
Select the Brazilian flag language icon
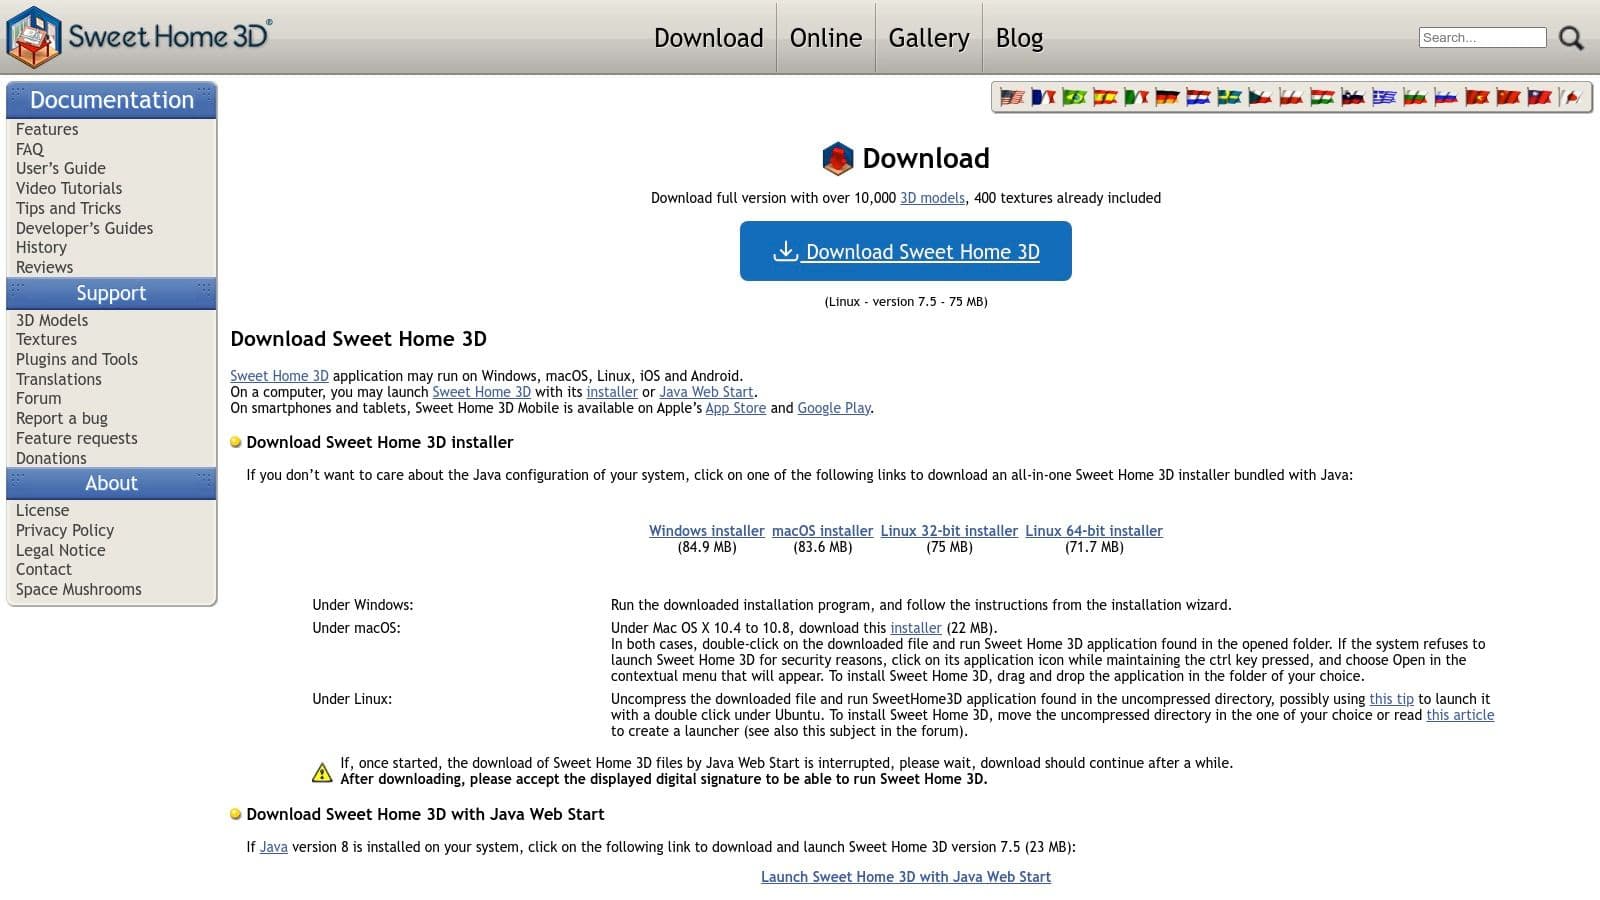[1074, 97]
